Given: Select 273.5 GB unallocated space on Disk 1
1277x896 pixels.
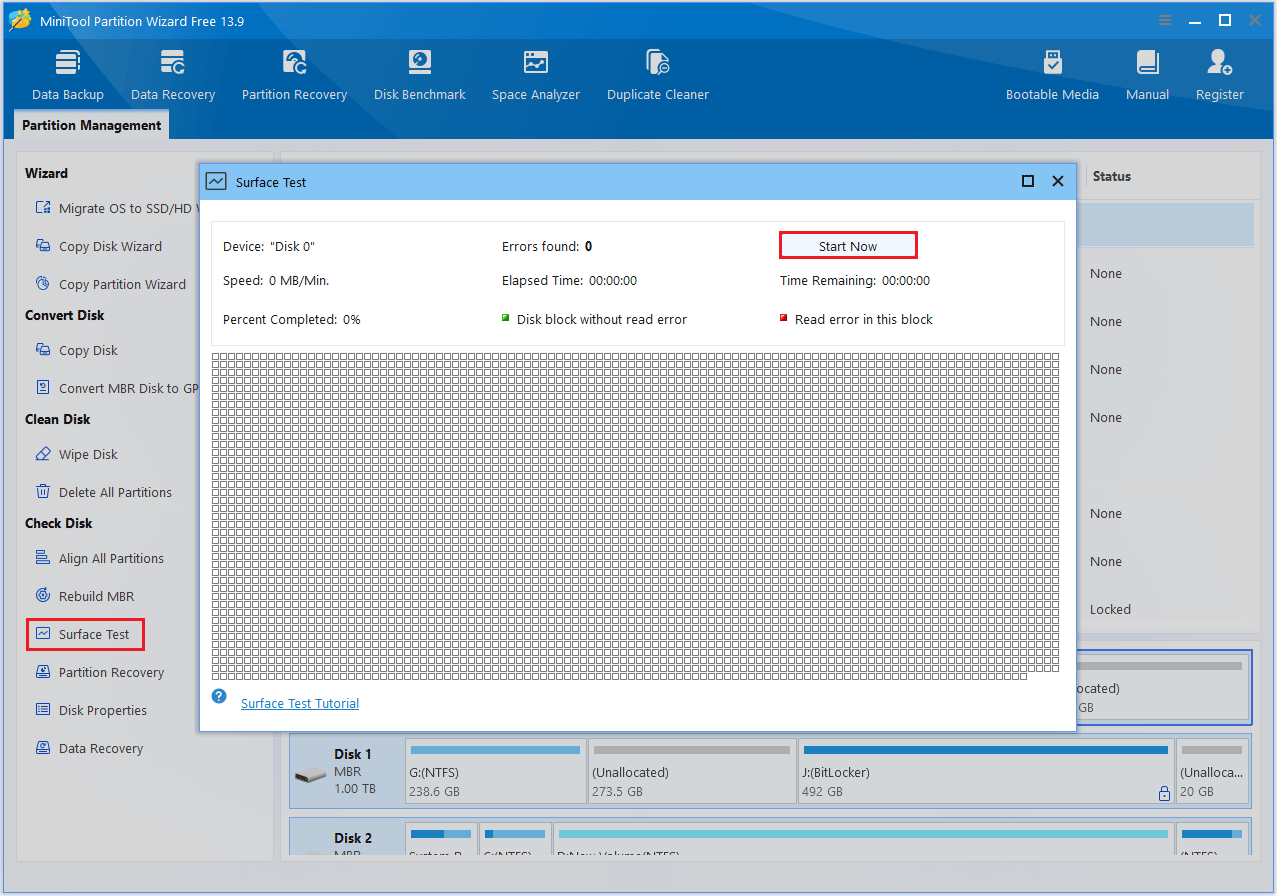Looking at the screenshot, I should point(692,772).
